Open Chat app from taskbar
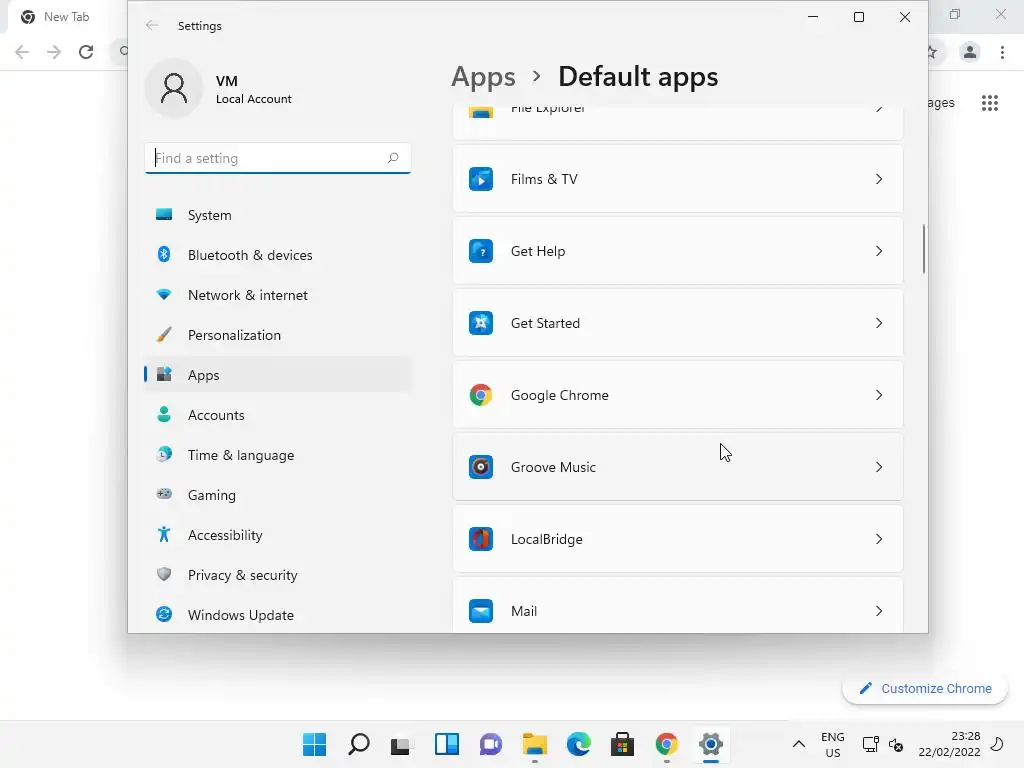 [x=490, y=744]
